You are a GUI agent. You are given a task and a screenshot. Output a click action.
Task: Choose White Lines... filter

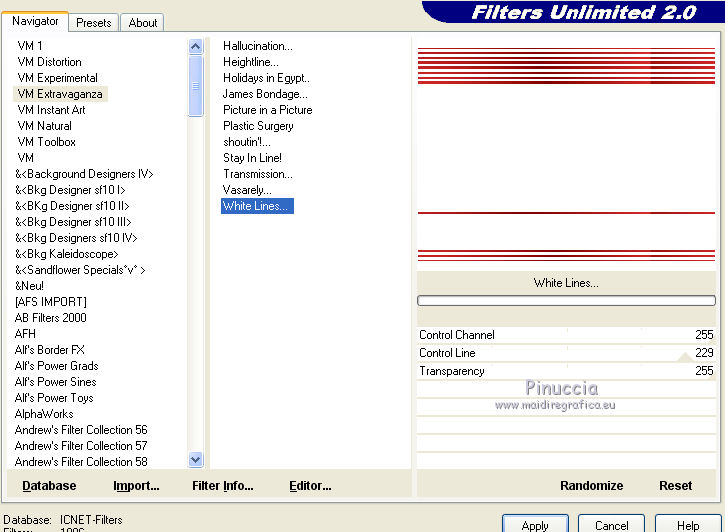tap(257, 206)
